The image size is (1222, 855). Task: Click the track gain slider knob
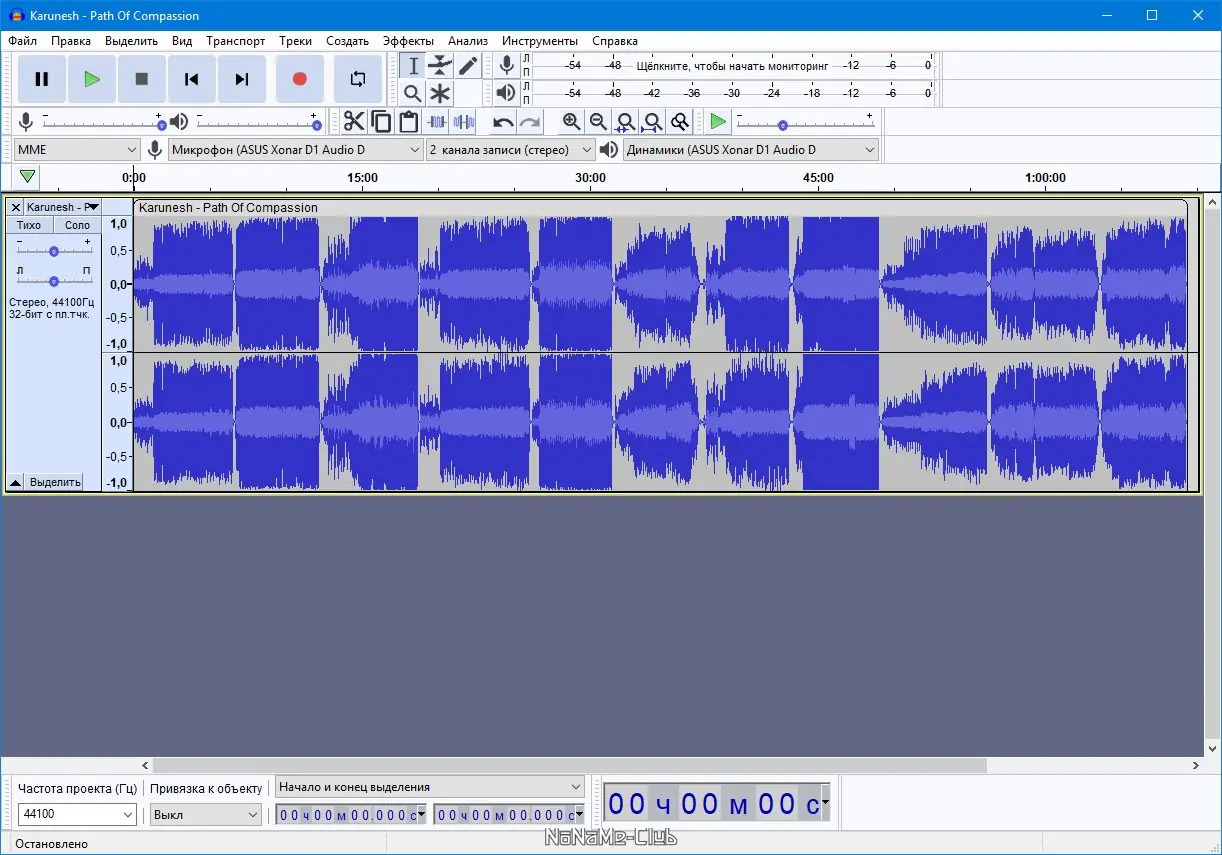point(54,251)
